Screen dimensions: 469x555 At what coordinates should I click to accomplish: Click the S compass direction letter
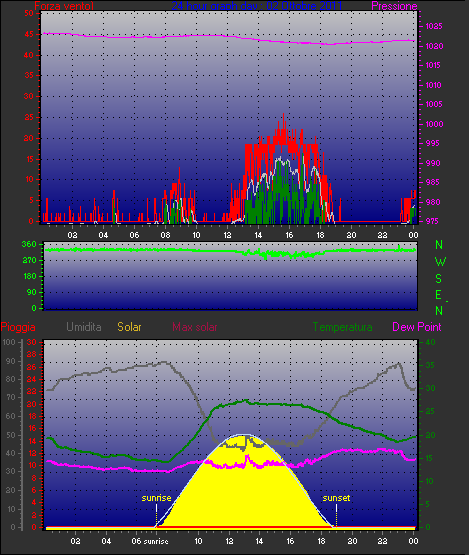click(x=439, y=279)
